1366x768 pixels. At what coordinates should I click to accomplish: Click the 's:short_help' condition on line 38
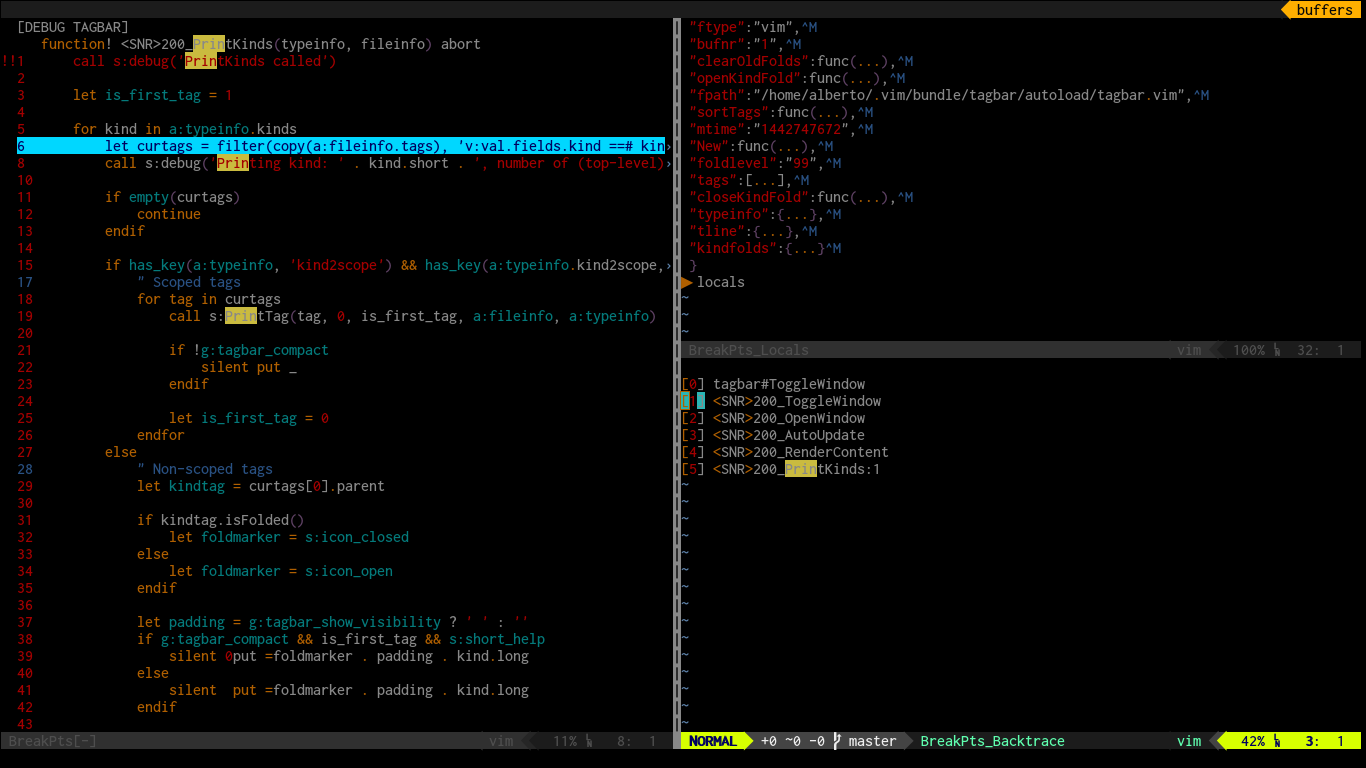tap(497, 639)
